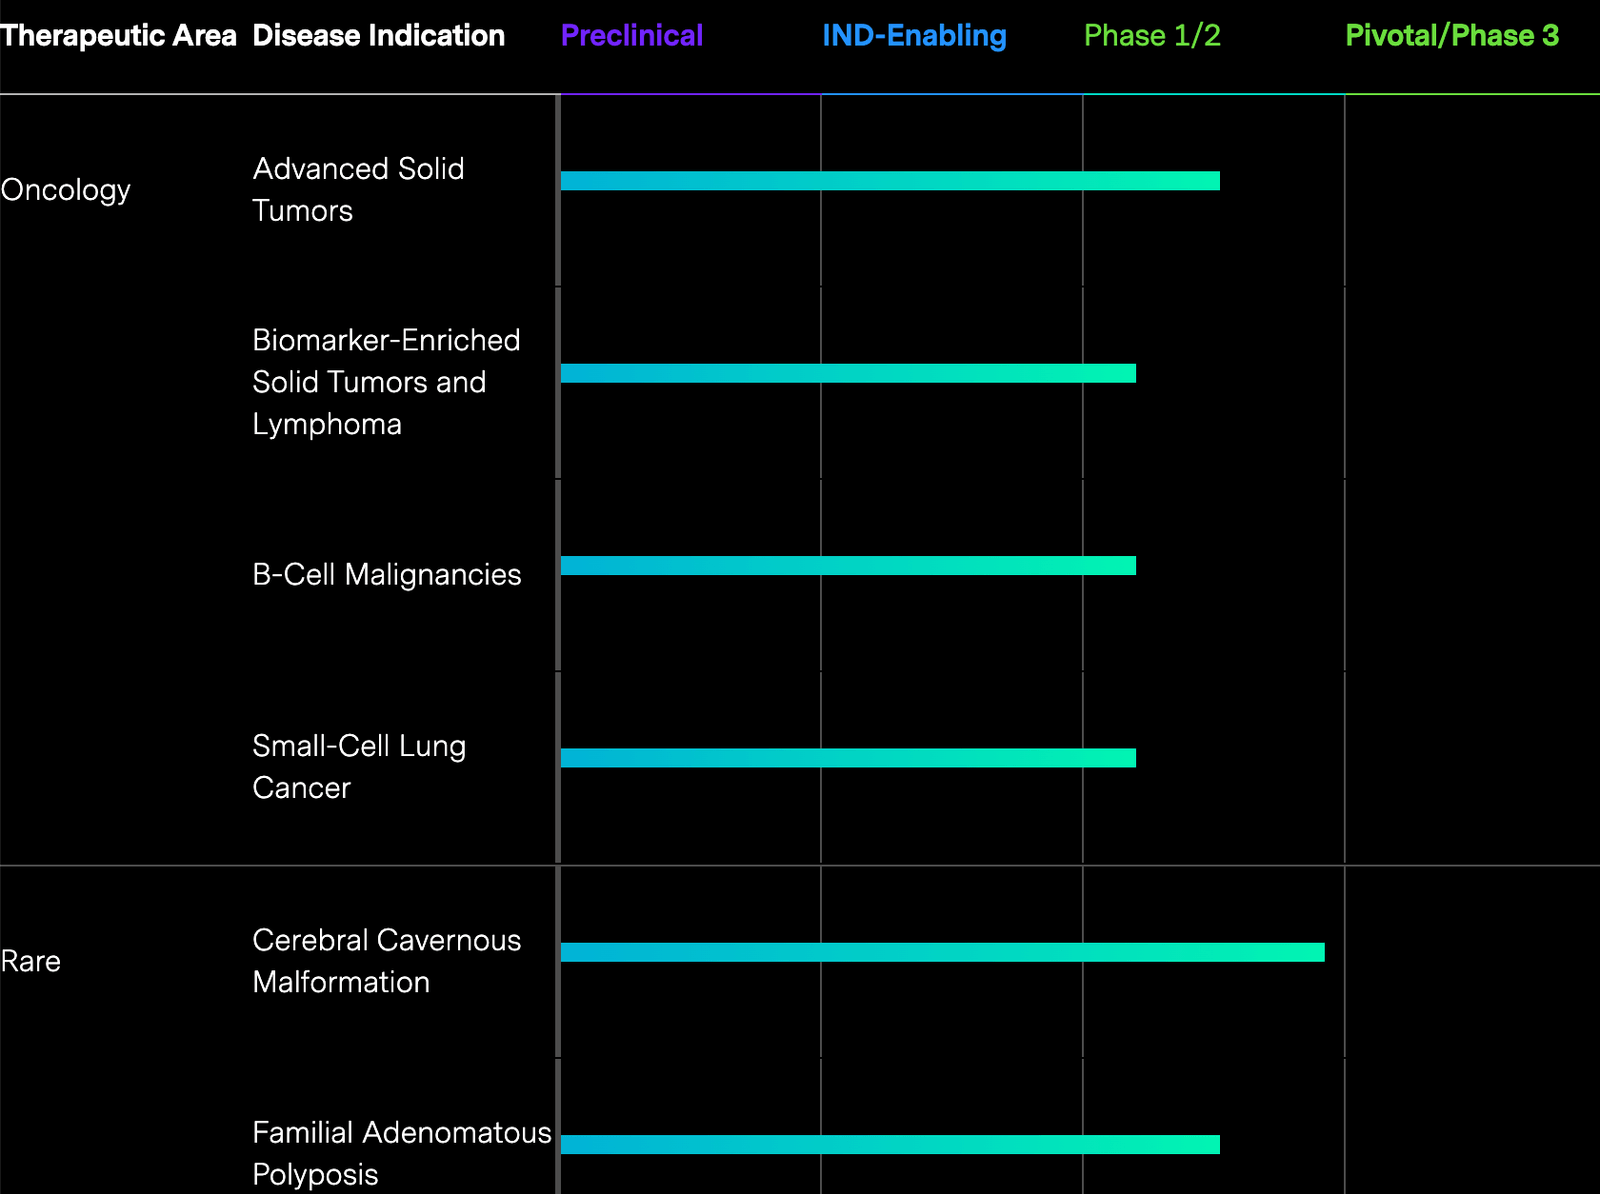Click the Advanced Solid Tumors progress bar
1600x1194 pixels.
pos(890,181)
